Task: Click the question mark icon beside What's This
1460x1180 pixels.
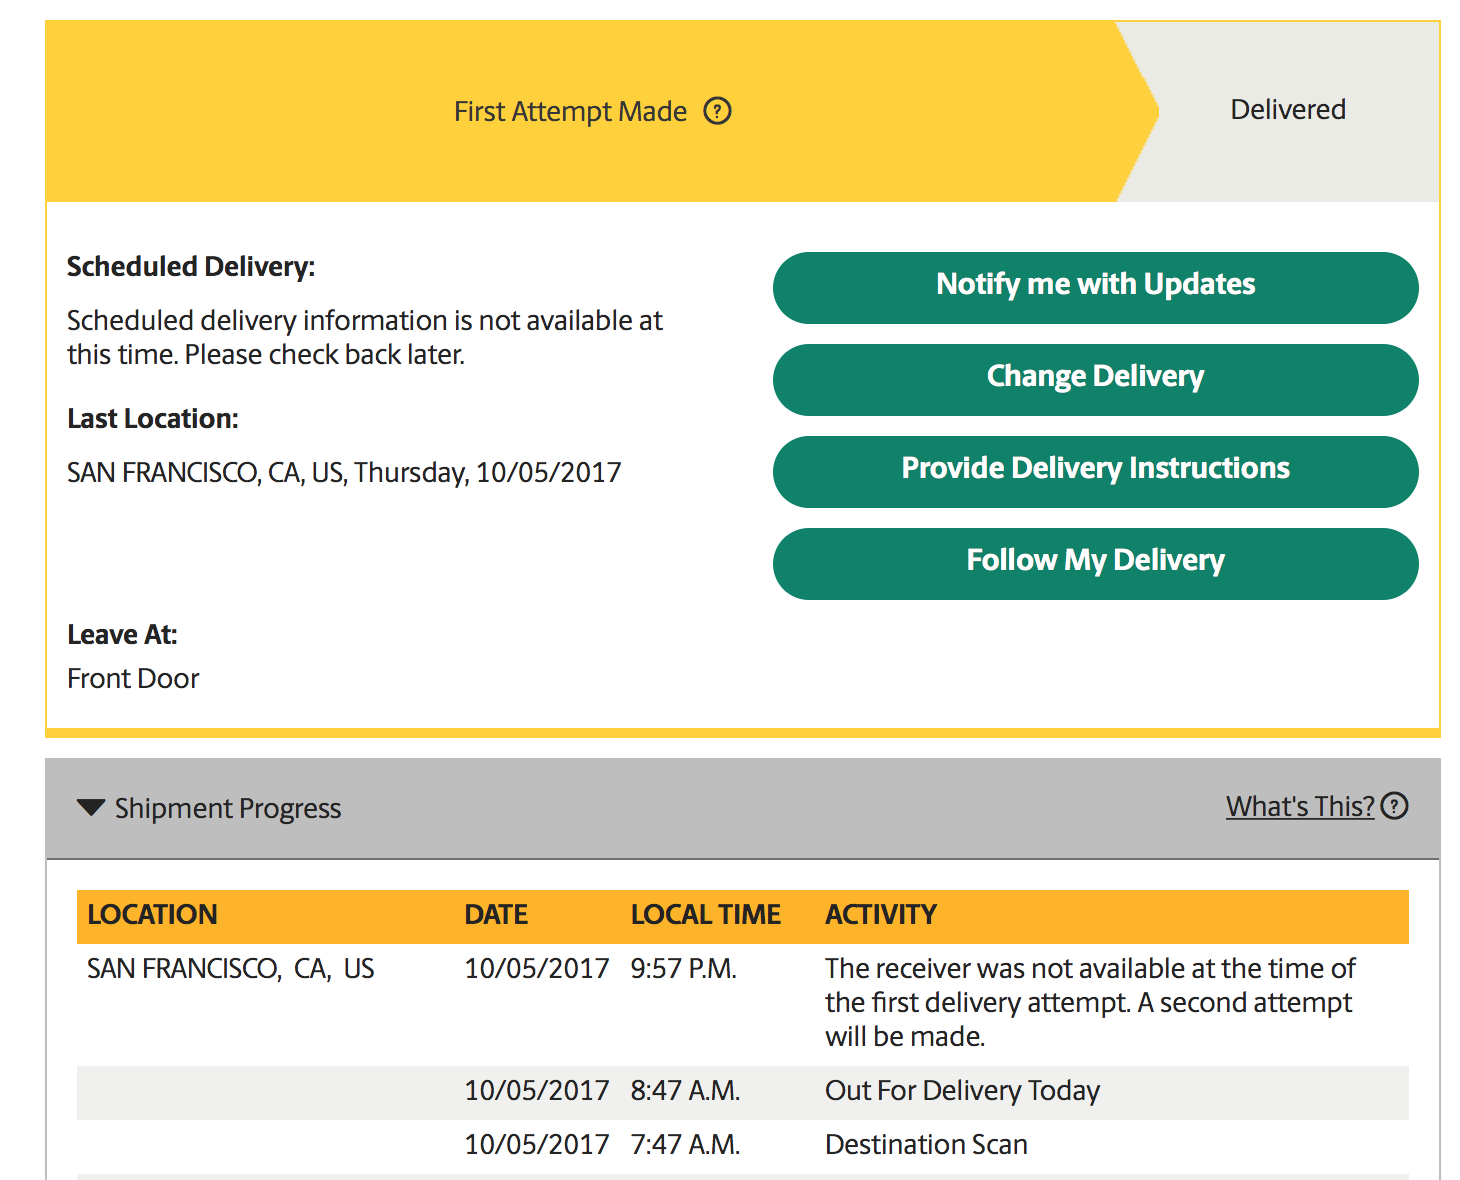Action: pos(1394,806)
